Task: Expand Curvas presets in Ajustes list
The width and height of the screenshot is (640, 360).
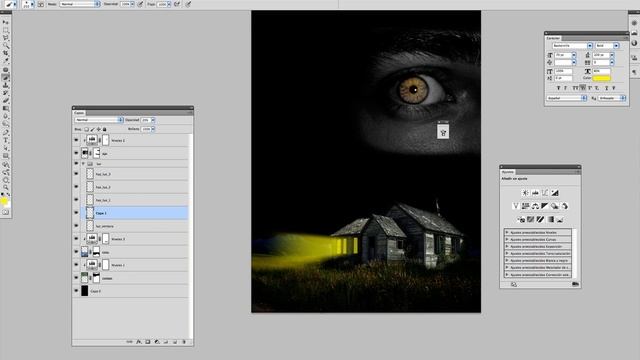Action: 507,239
